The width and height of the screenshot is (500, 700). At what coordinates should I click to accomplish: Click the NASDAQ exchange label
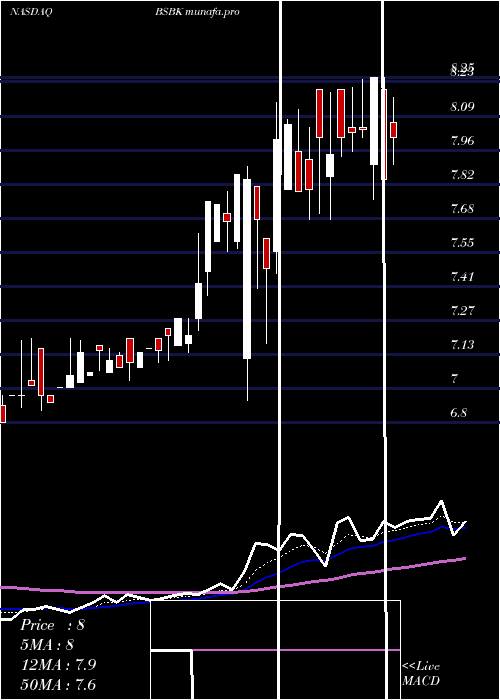coord(31,12)
